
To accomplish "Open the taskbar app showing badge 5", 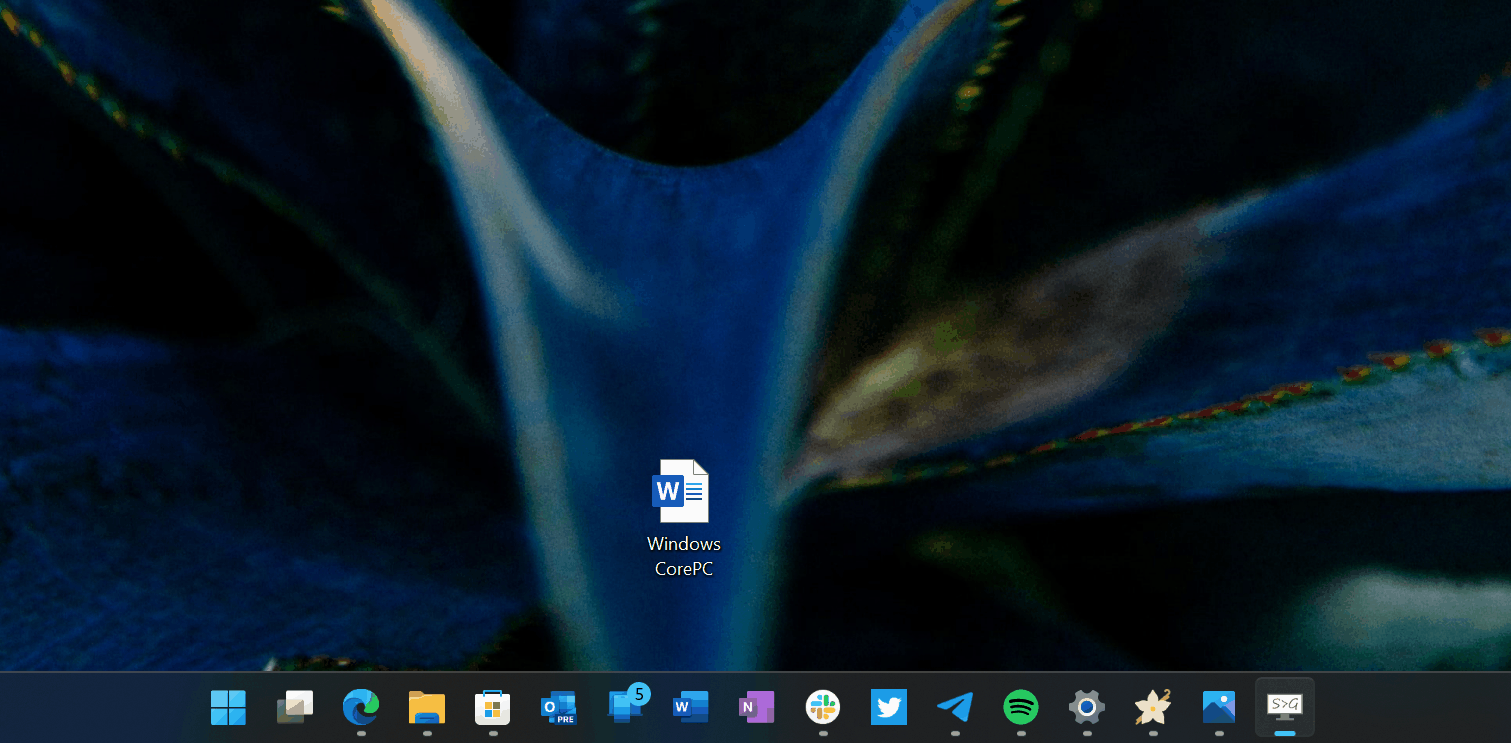I will [627, 705].
